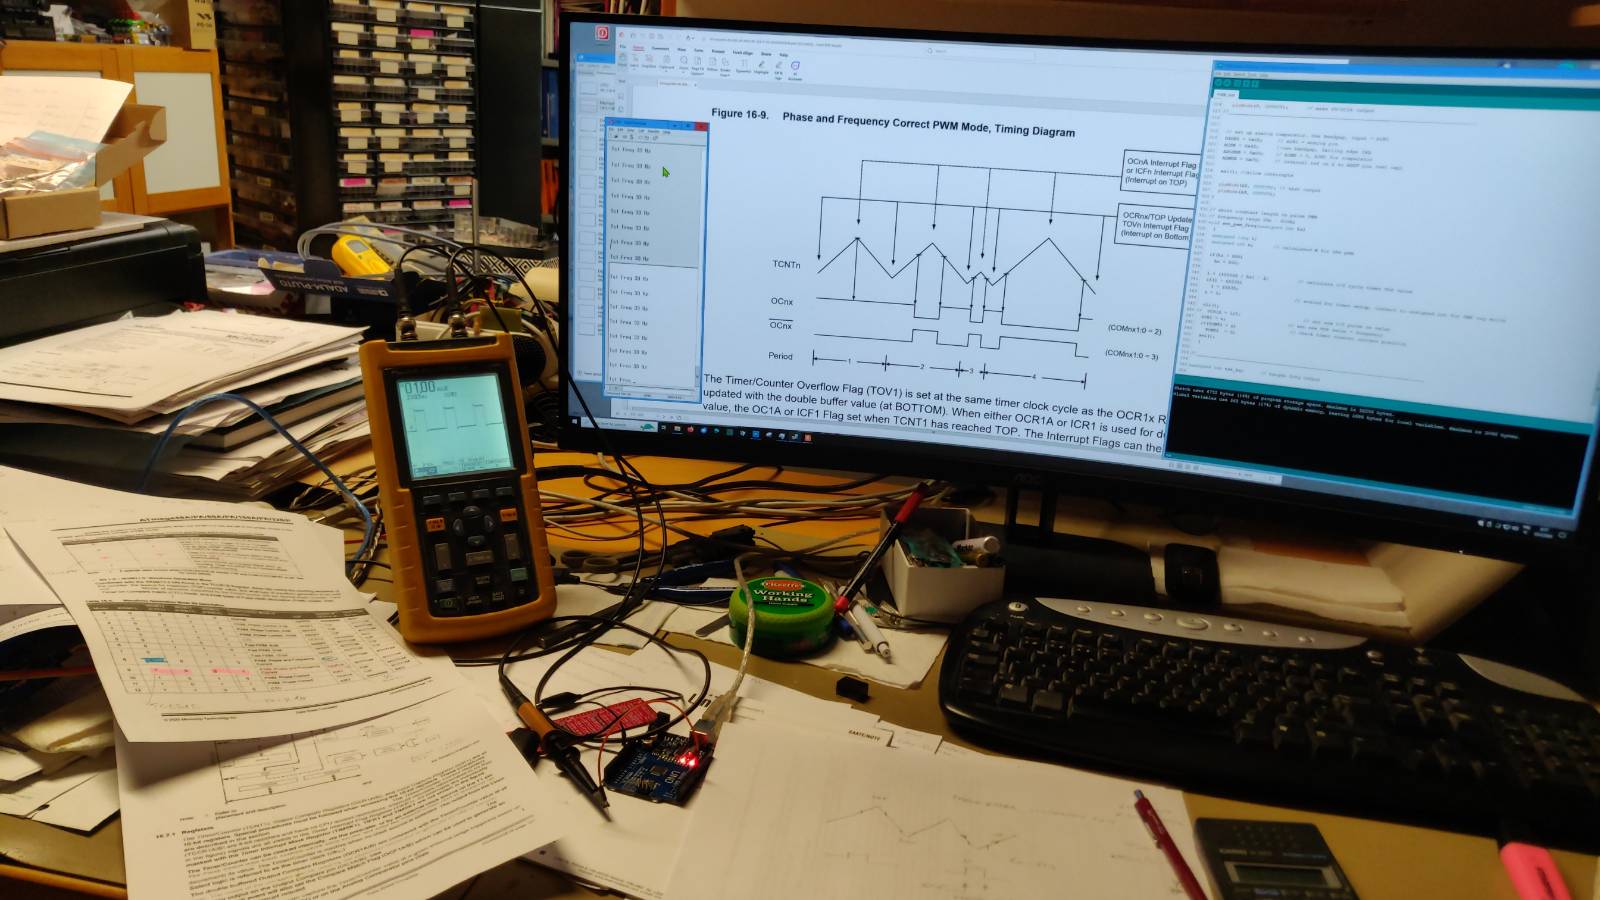This screenshot has width=1600, height=900.
Task: Click the AI Assistant icon in PDF ribbon
Action: 795,68
